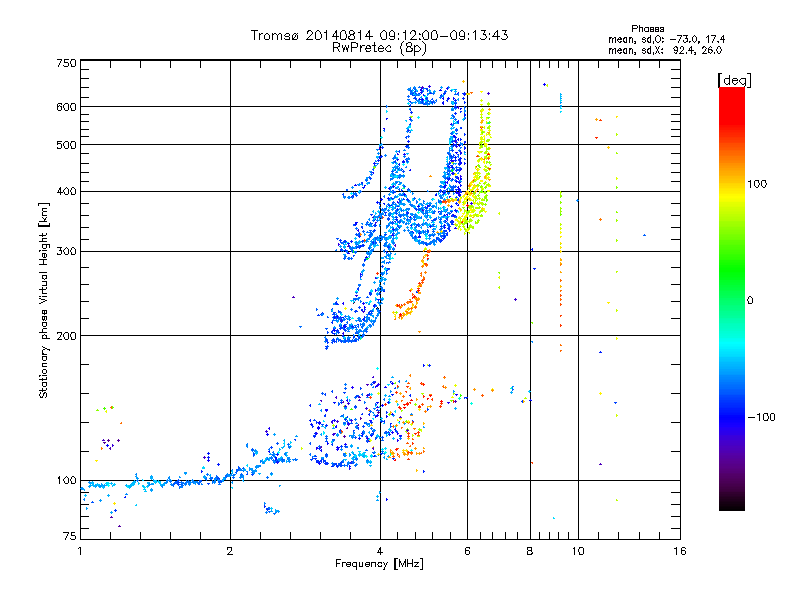Click the '[deg]' colorbar unit label
Image resolution: width=800 pixels, height=600 pixels.
pos(734,80)
